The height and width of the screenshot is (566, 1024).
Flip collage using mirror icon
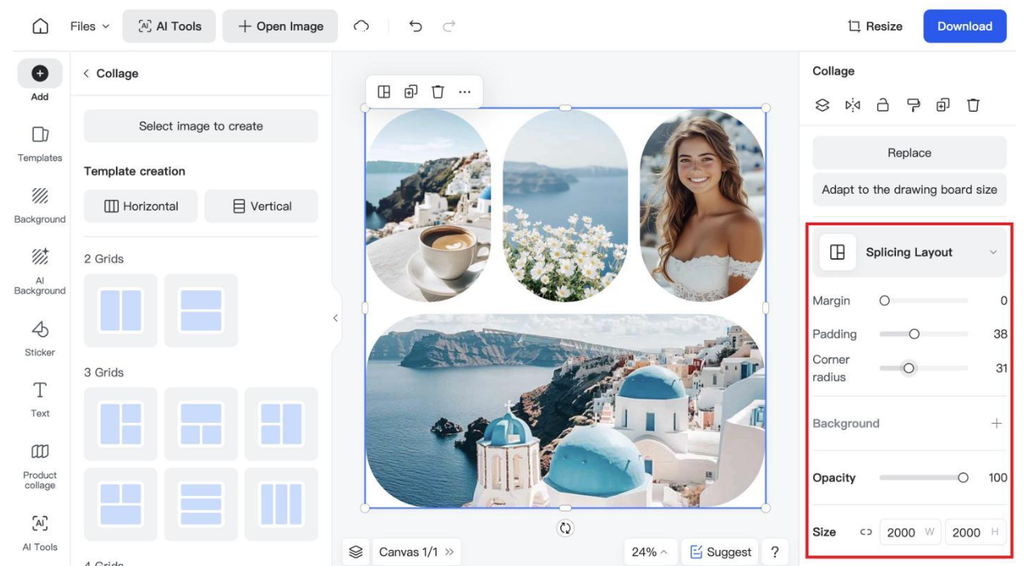852,105
